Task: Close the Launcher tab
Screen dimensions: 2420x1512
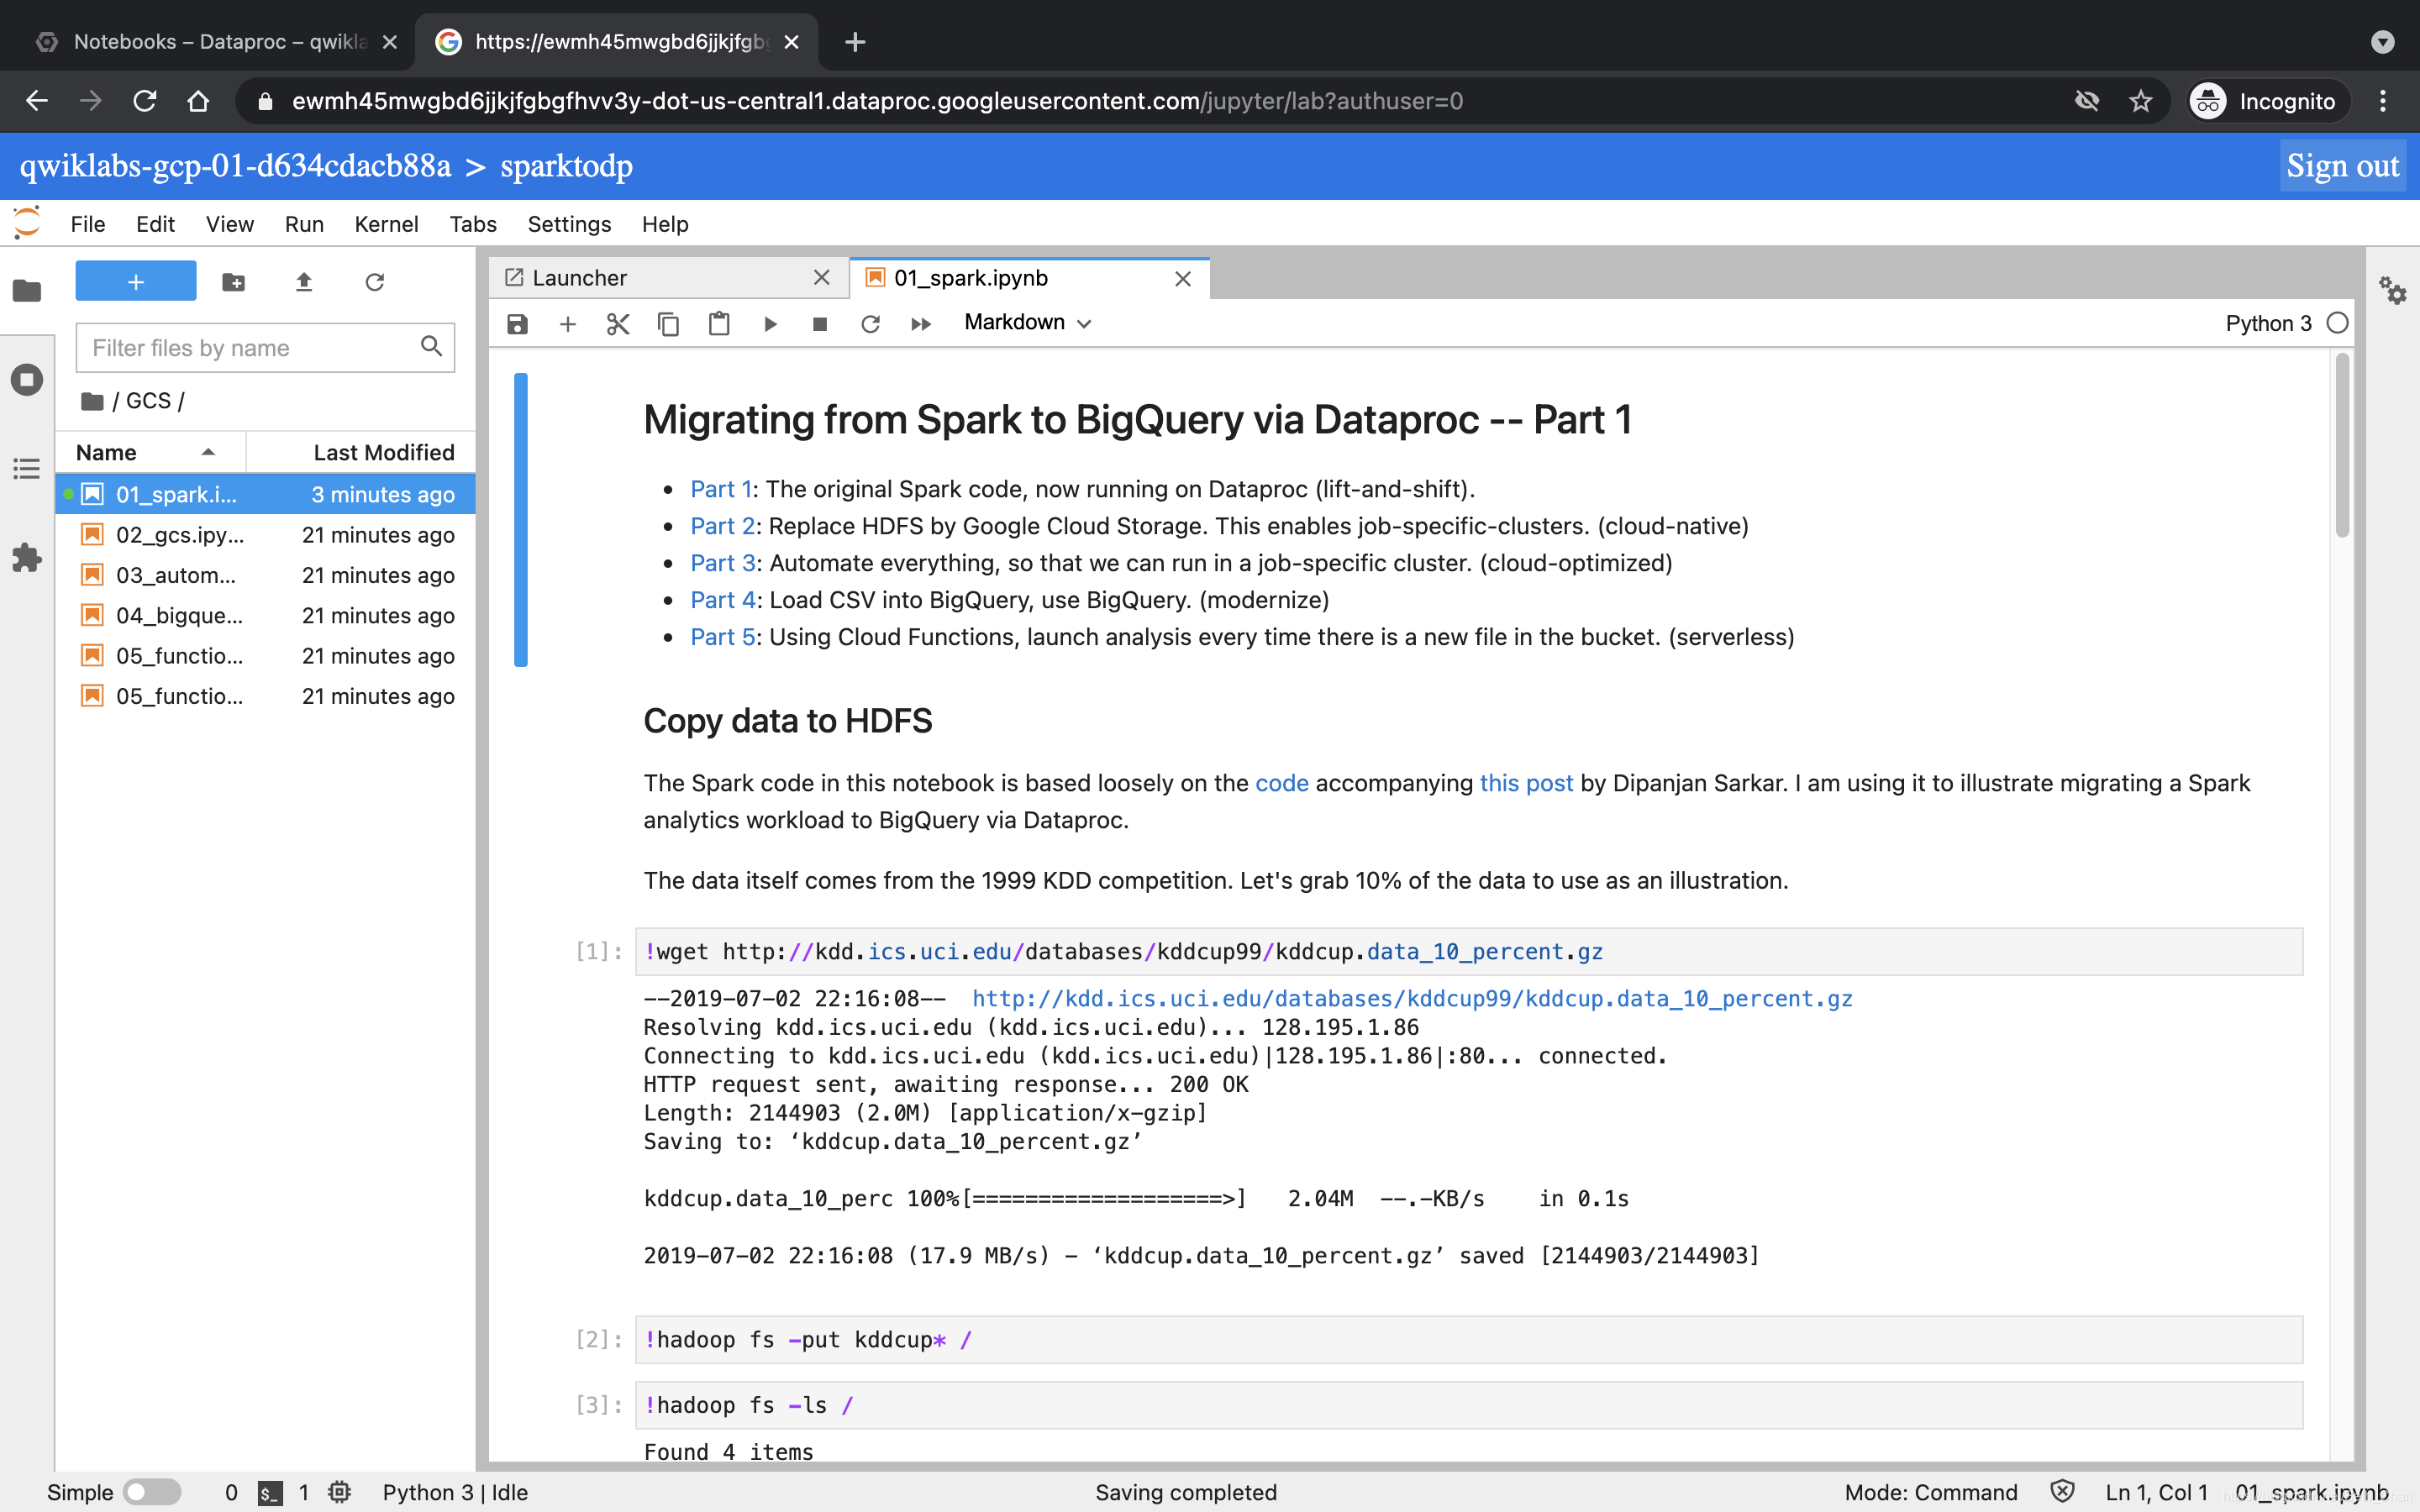Action: click(x=822, y=278)
